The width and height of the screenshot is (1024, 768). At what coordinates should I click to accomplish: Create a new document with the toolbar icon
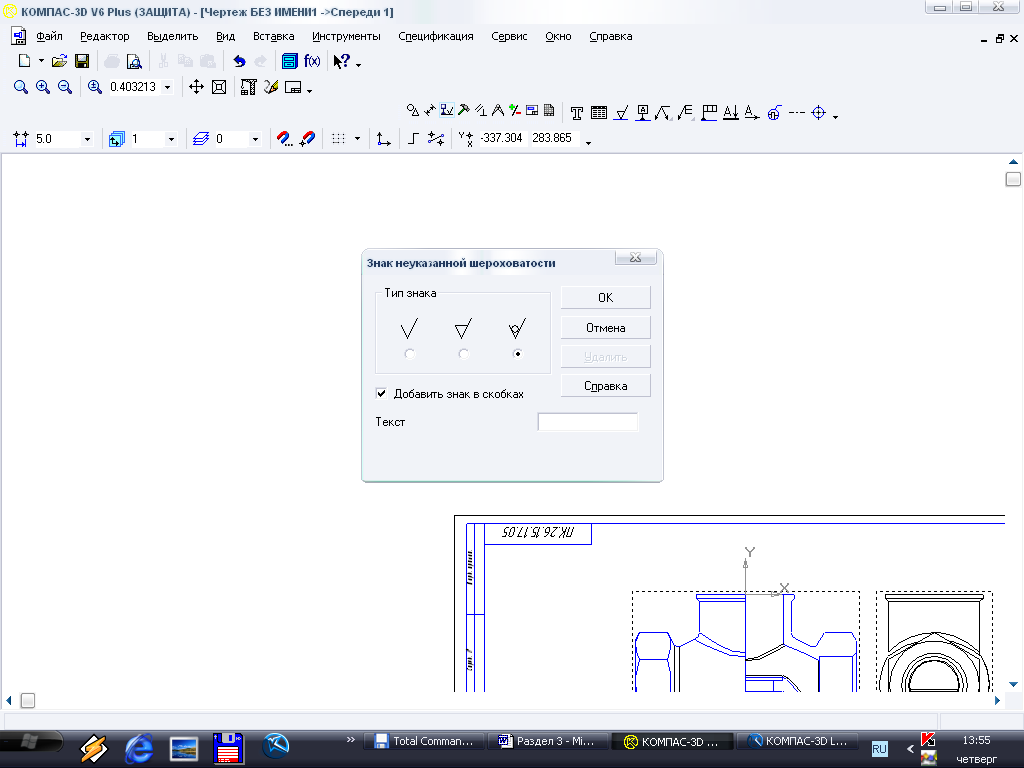tap(24, 61)
